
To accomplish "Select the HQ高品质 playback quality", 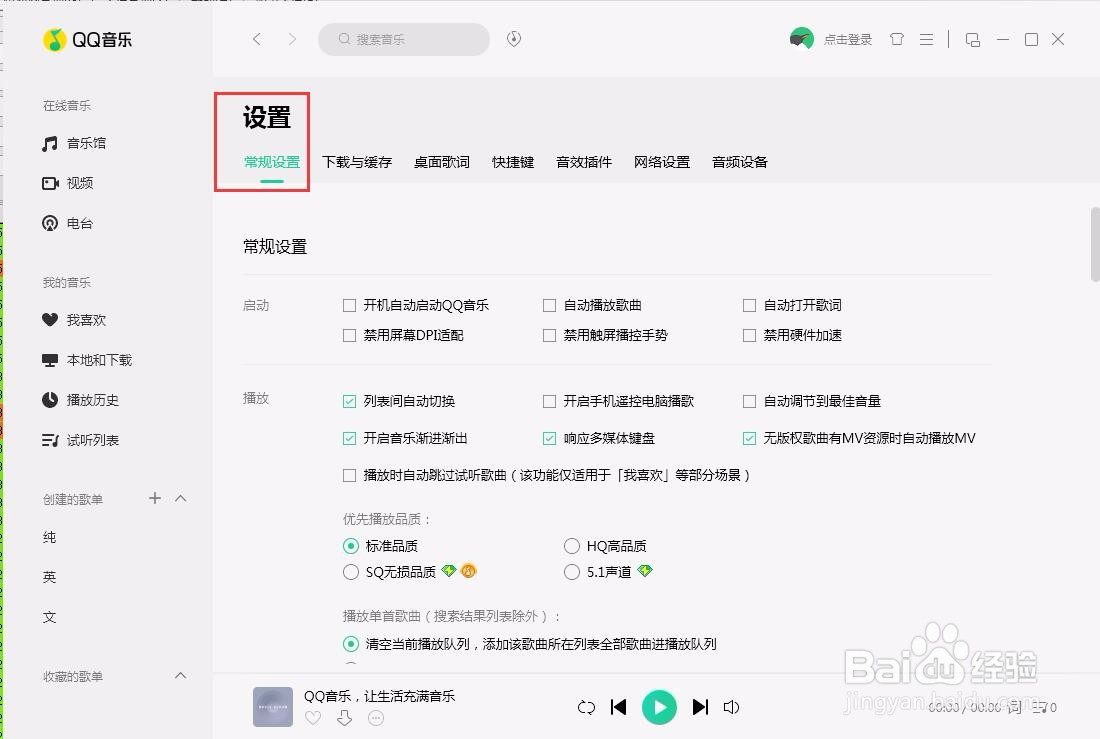I will tap(571, 546).
